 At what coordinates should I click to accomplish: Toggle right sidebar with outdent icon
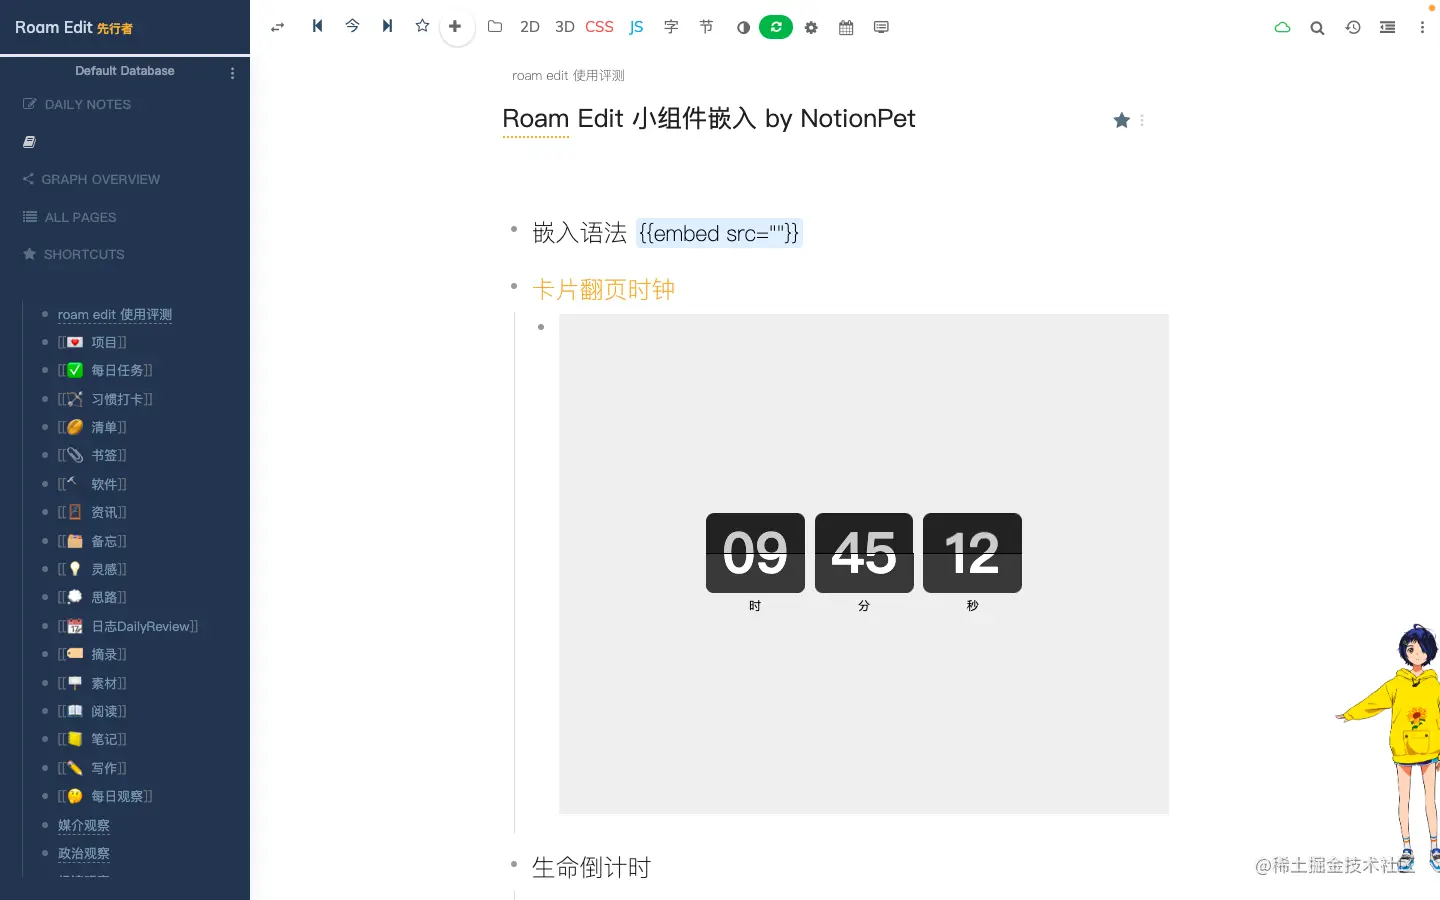coord(1388,28)
